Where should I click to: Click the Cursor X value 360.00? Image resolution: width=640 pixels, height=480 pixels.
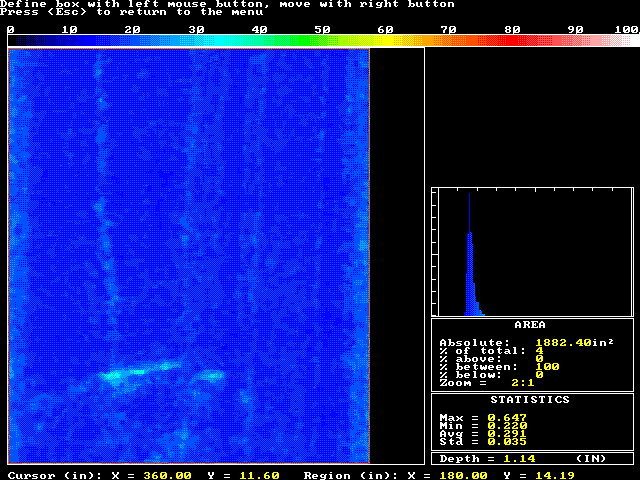167,476
